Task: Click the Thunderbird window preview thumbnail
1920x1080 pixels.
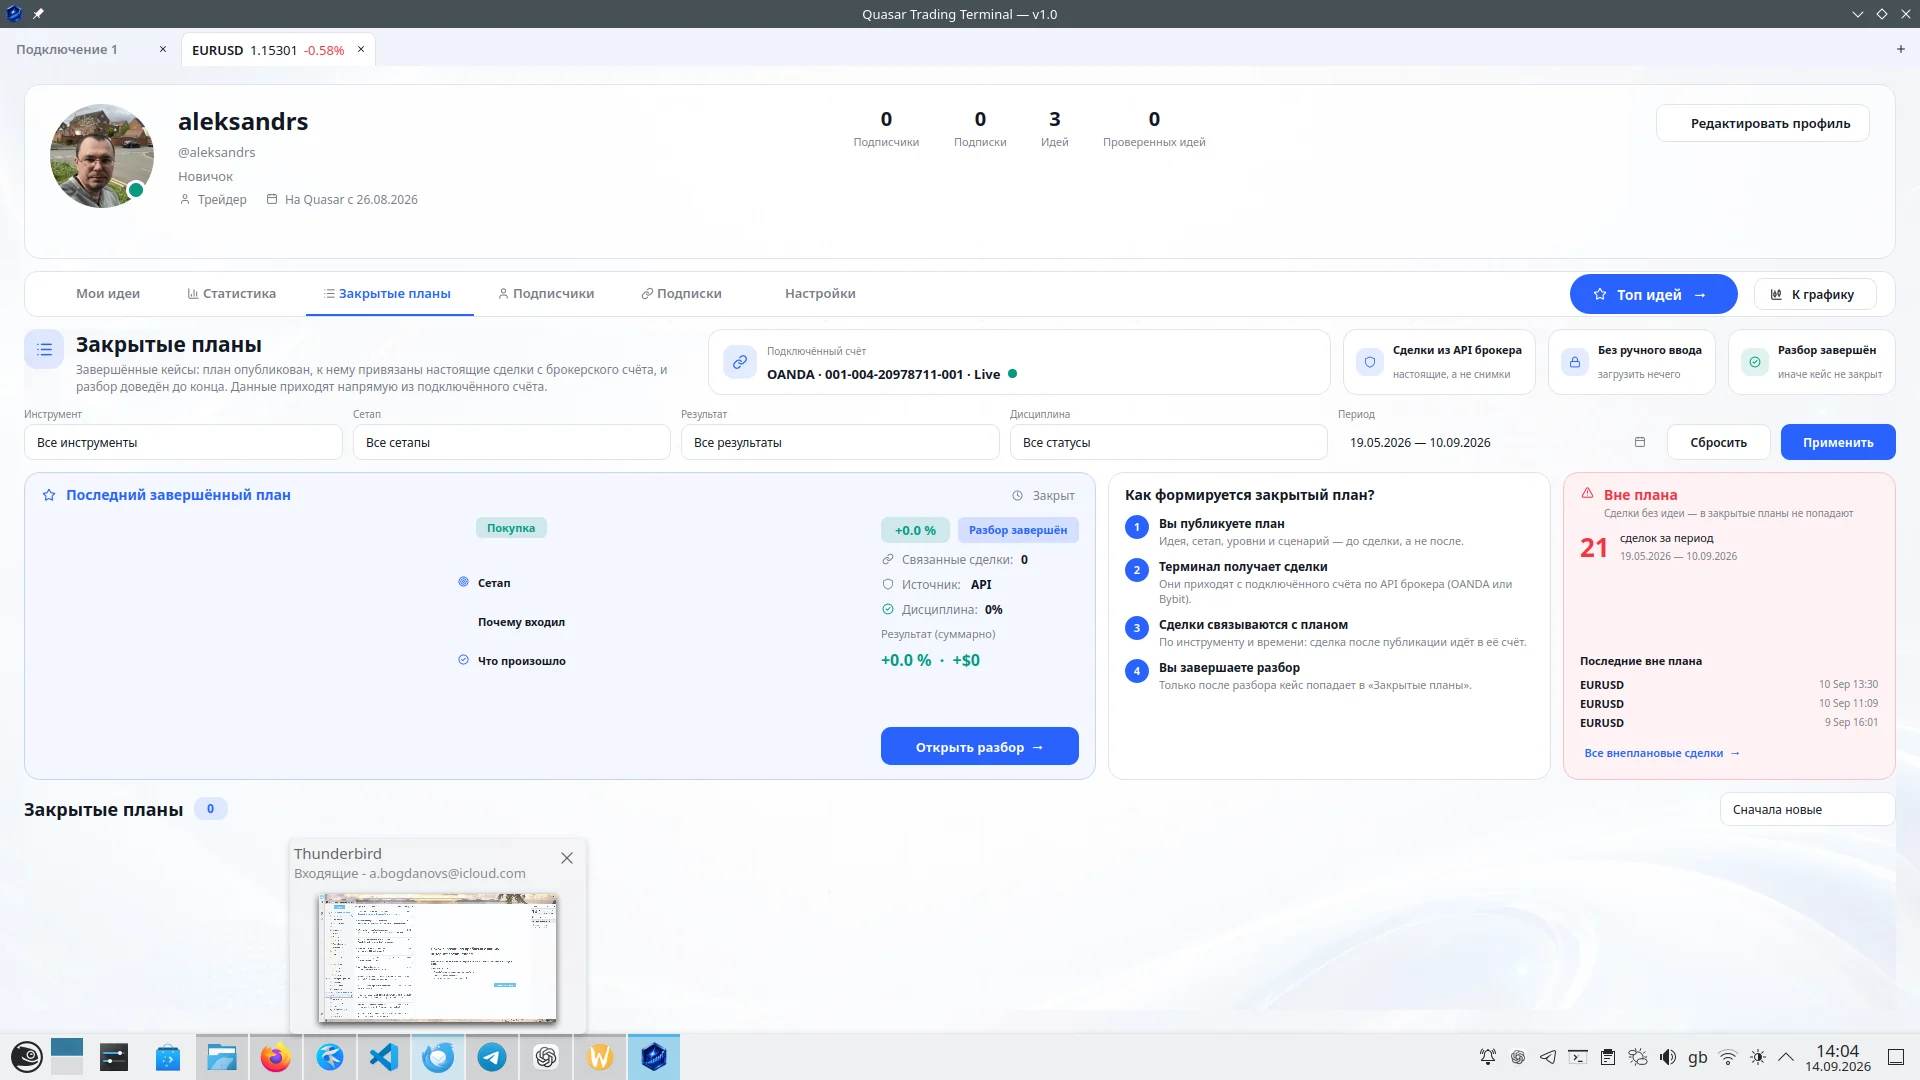Action: point(437,959)
